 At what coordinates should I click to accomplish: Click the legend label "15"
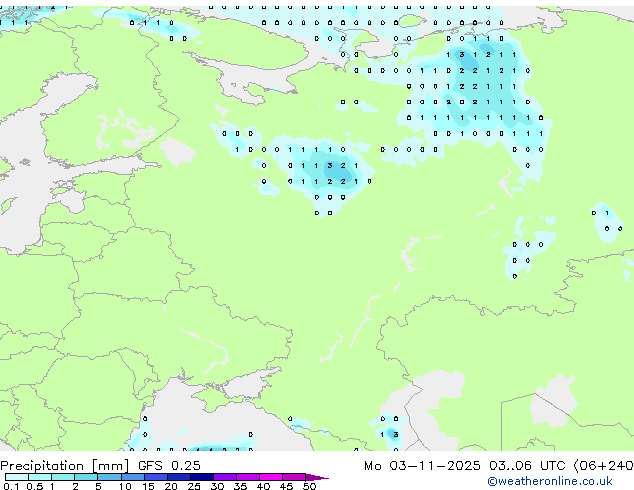[x=148, y=486]
